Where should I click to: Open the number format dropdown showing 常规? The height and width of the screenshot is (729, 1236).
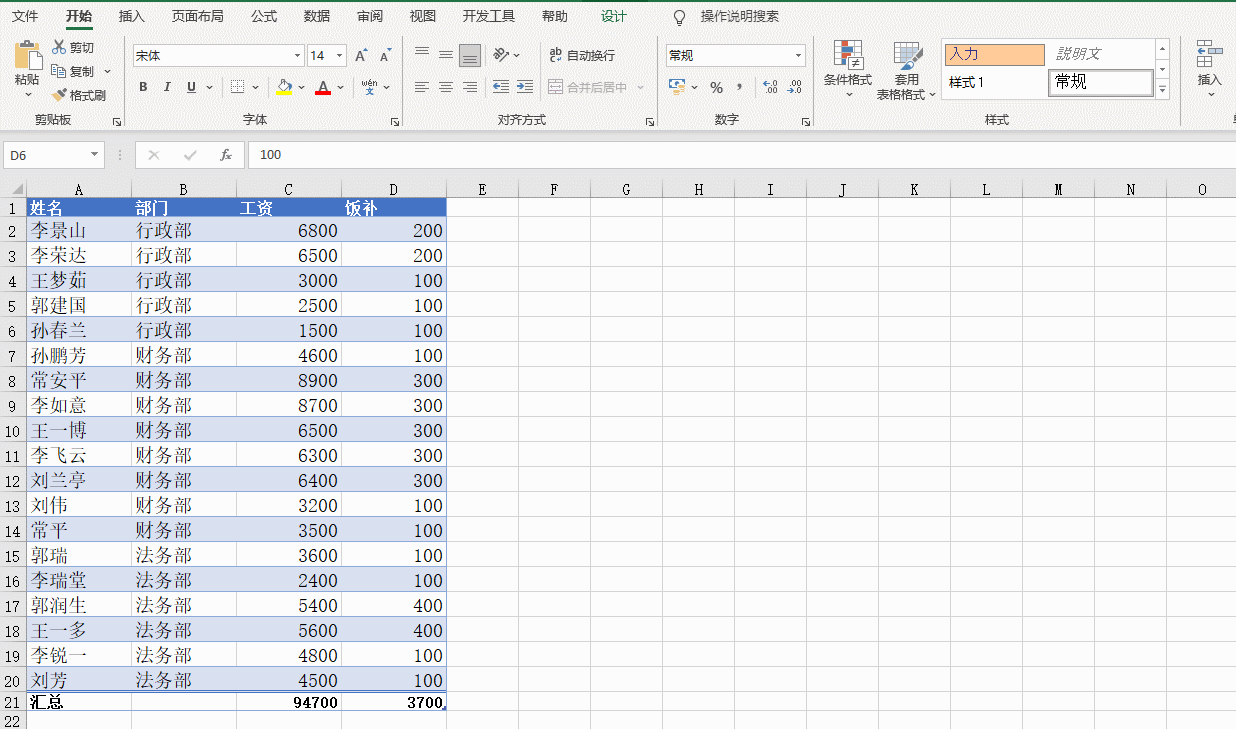tap(799, 56)
